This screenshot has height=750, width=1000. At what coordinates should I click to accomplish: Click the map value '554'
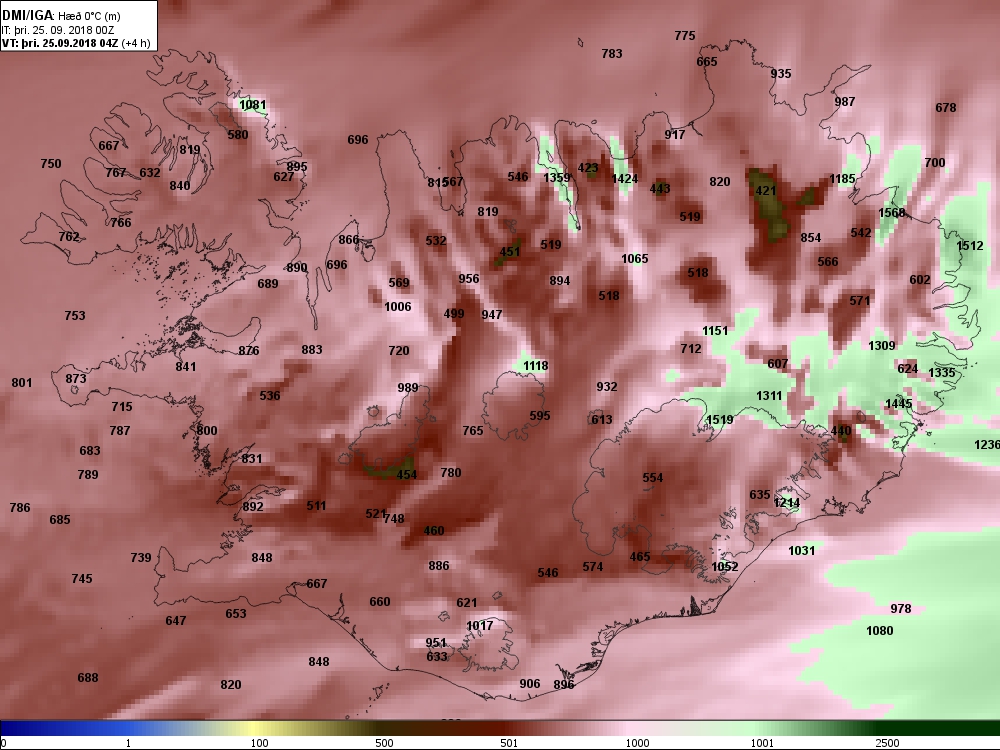point(653,478)
